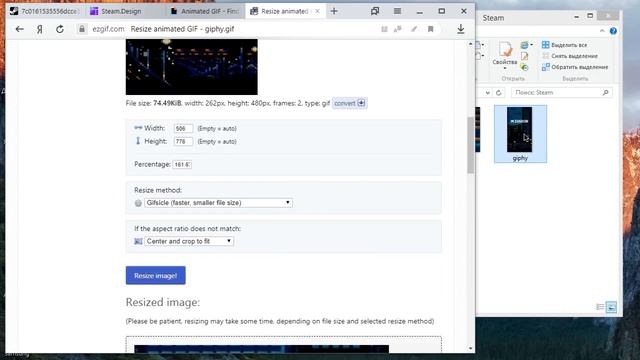Click the Width input field

point(183,128)
